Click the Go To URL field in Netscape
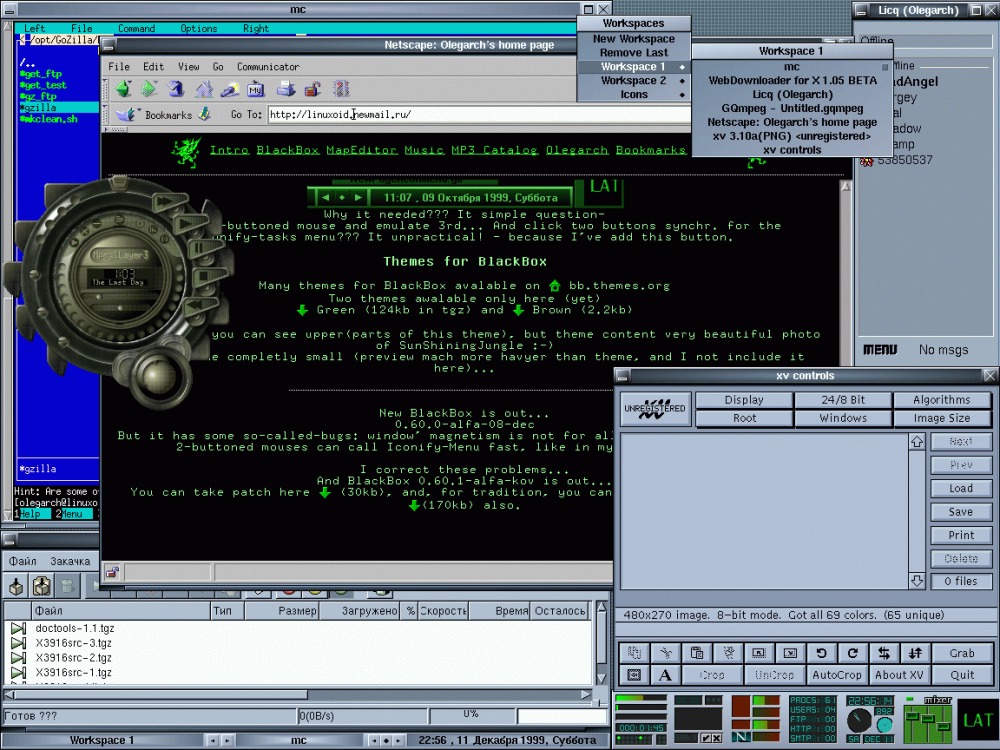The image size is (1000, 750). pyautogui.click(x=478, y=115)
